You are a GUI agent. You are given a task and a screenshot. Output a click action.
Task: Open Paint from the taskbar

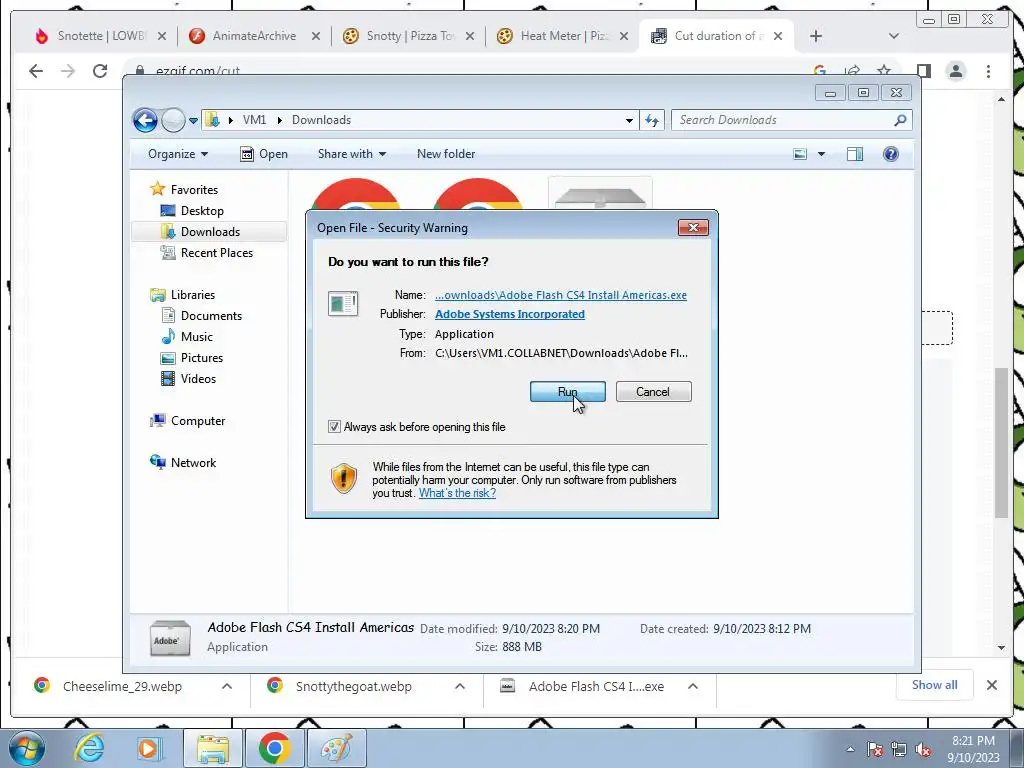(x=336, y=748)
